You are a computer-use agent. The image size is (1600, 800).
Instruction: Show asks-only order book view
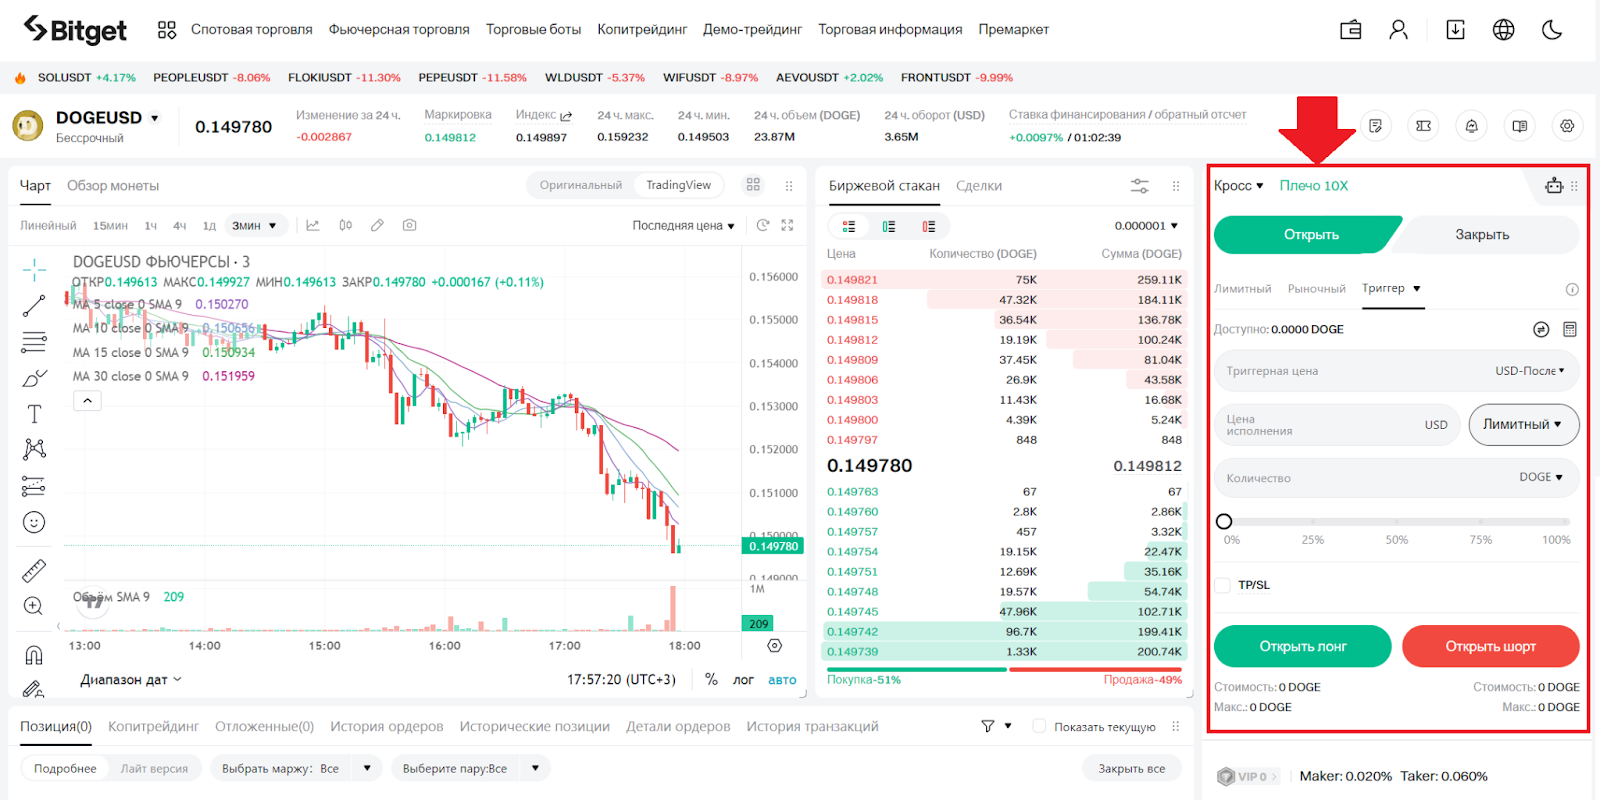point(929,226)
